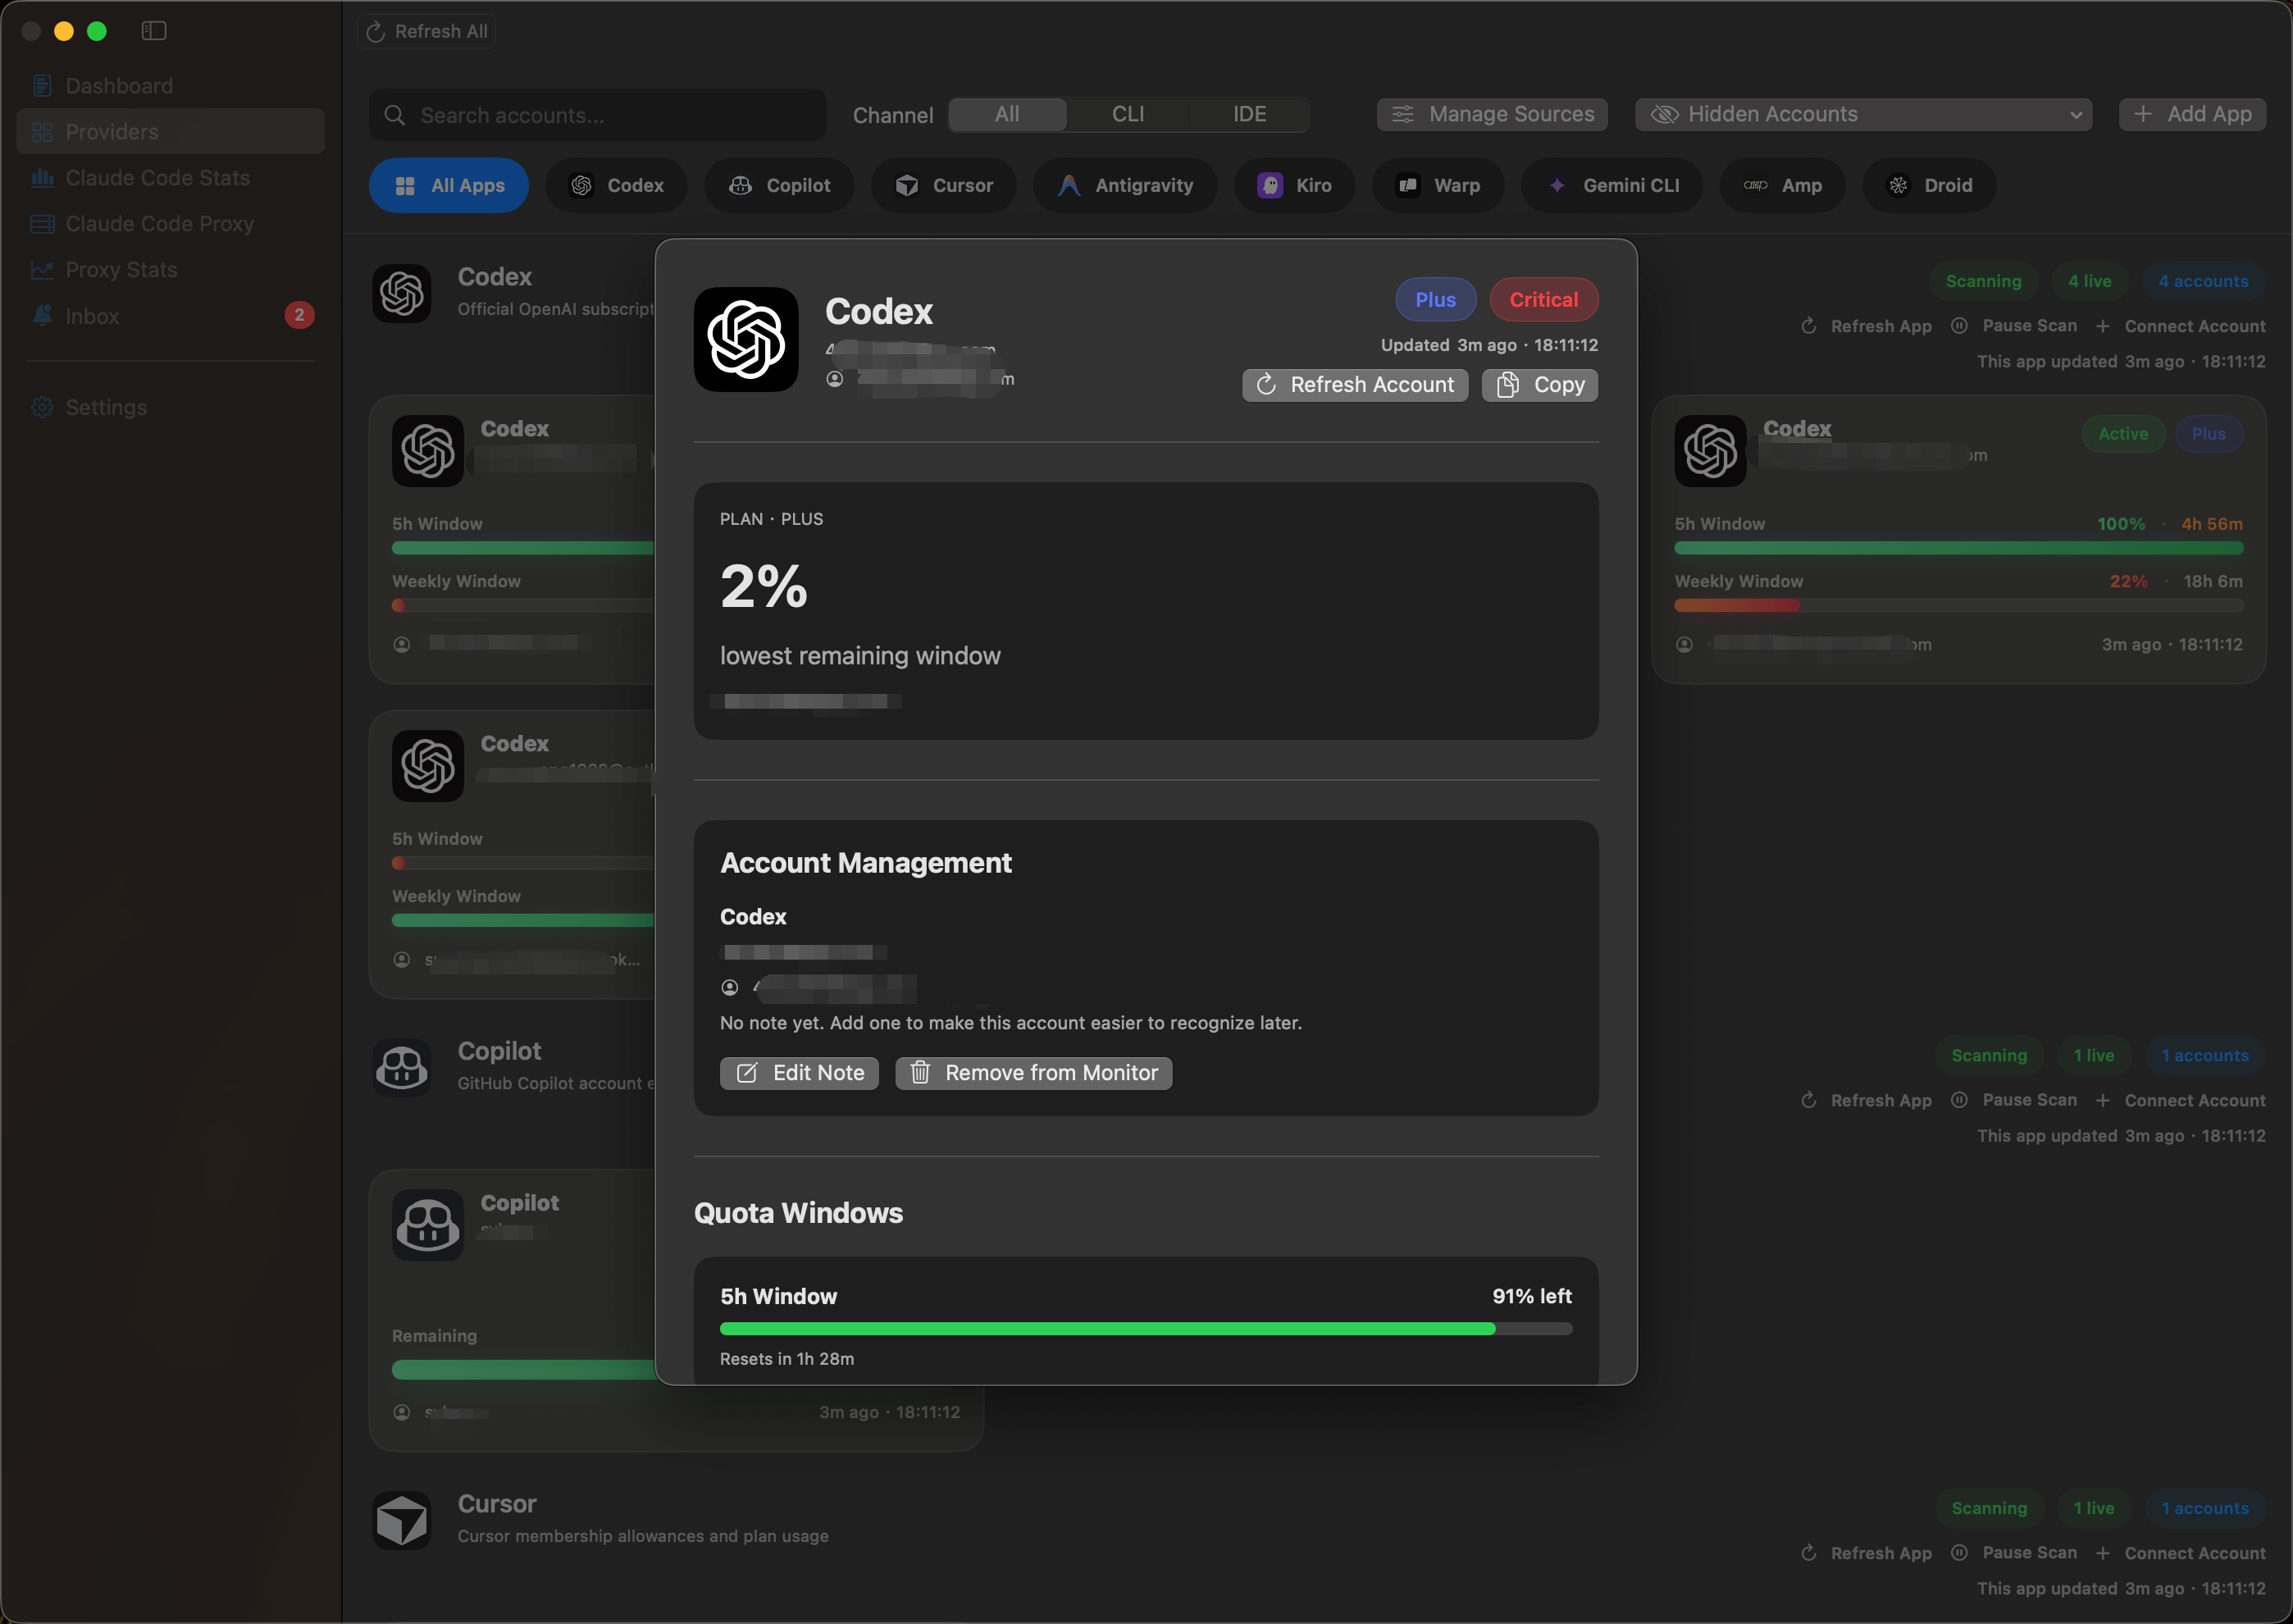Toggle the sidebar panel icon
2293x1624 pixels.
[154, 31]
